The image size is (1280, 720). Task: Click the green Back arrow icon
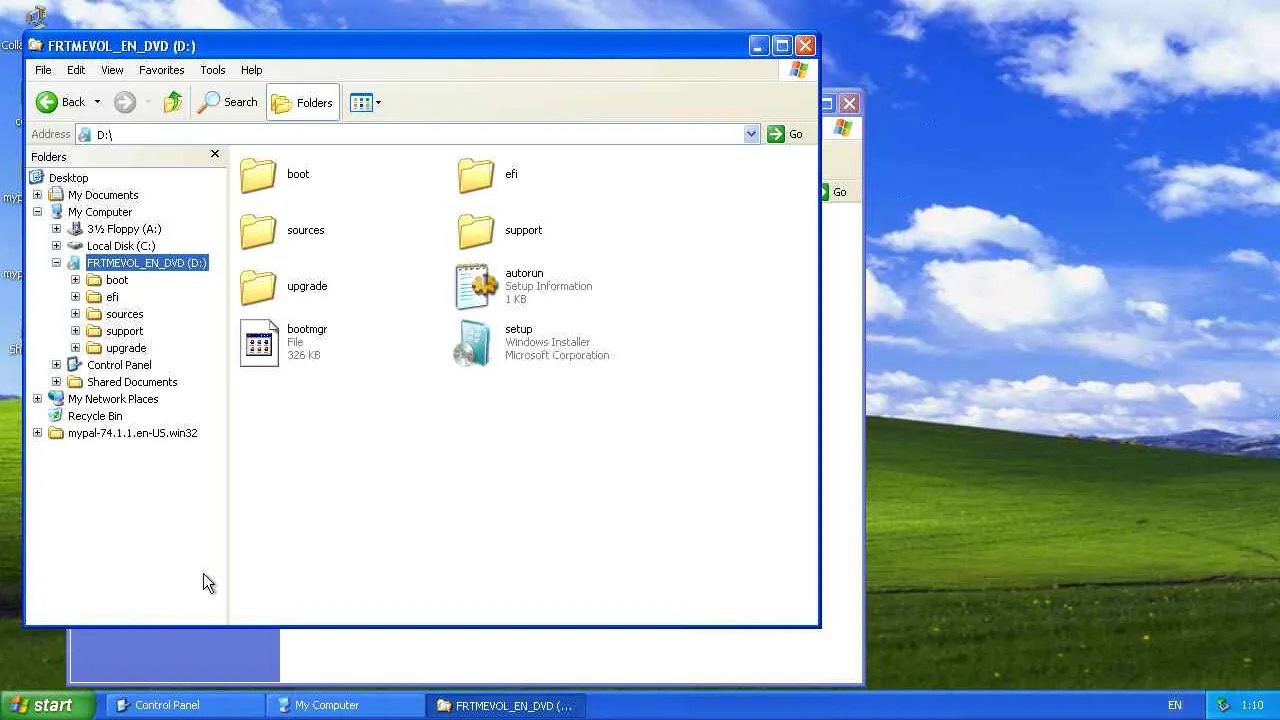pos(46,102)
